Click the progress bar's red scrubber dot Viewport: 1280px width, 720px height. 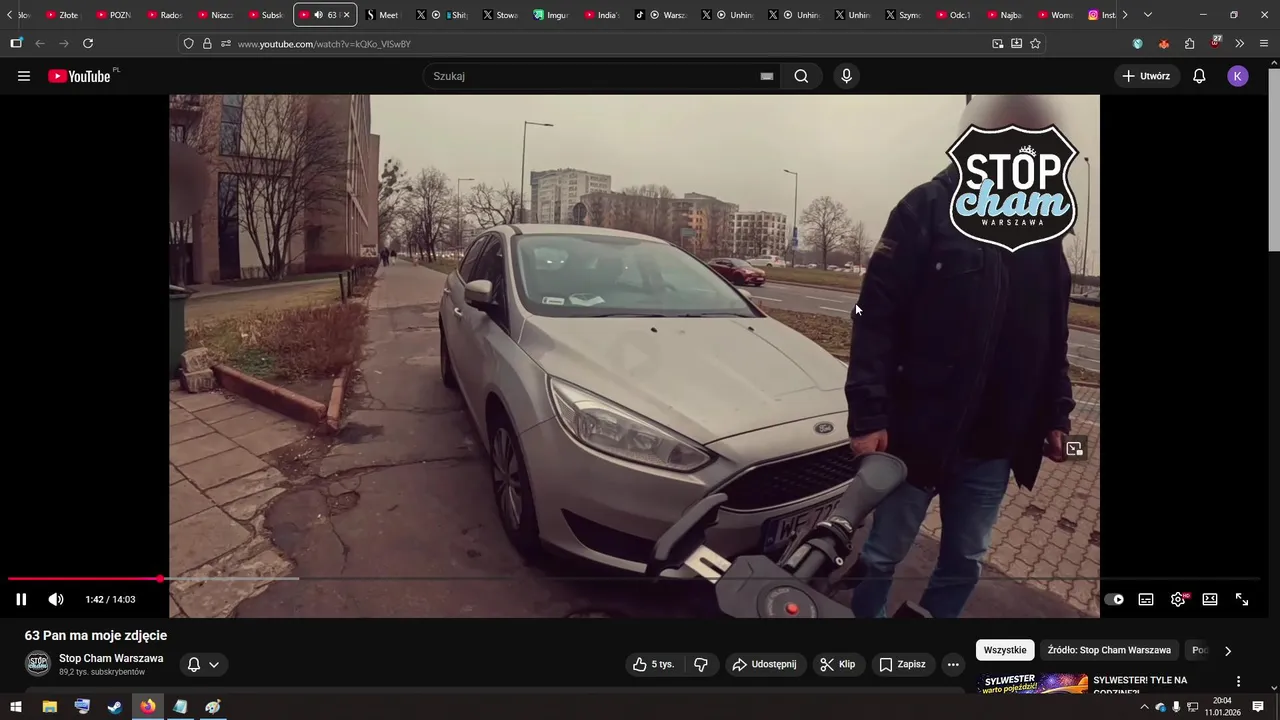[x=160, y=578]
